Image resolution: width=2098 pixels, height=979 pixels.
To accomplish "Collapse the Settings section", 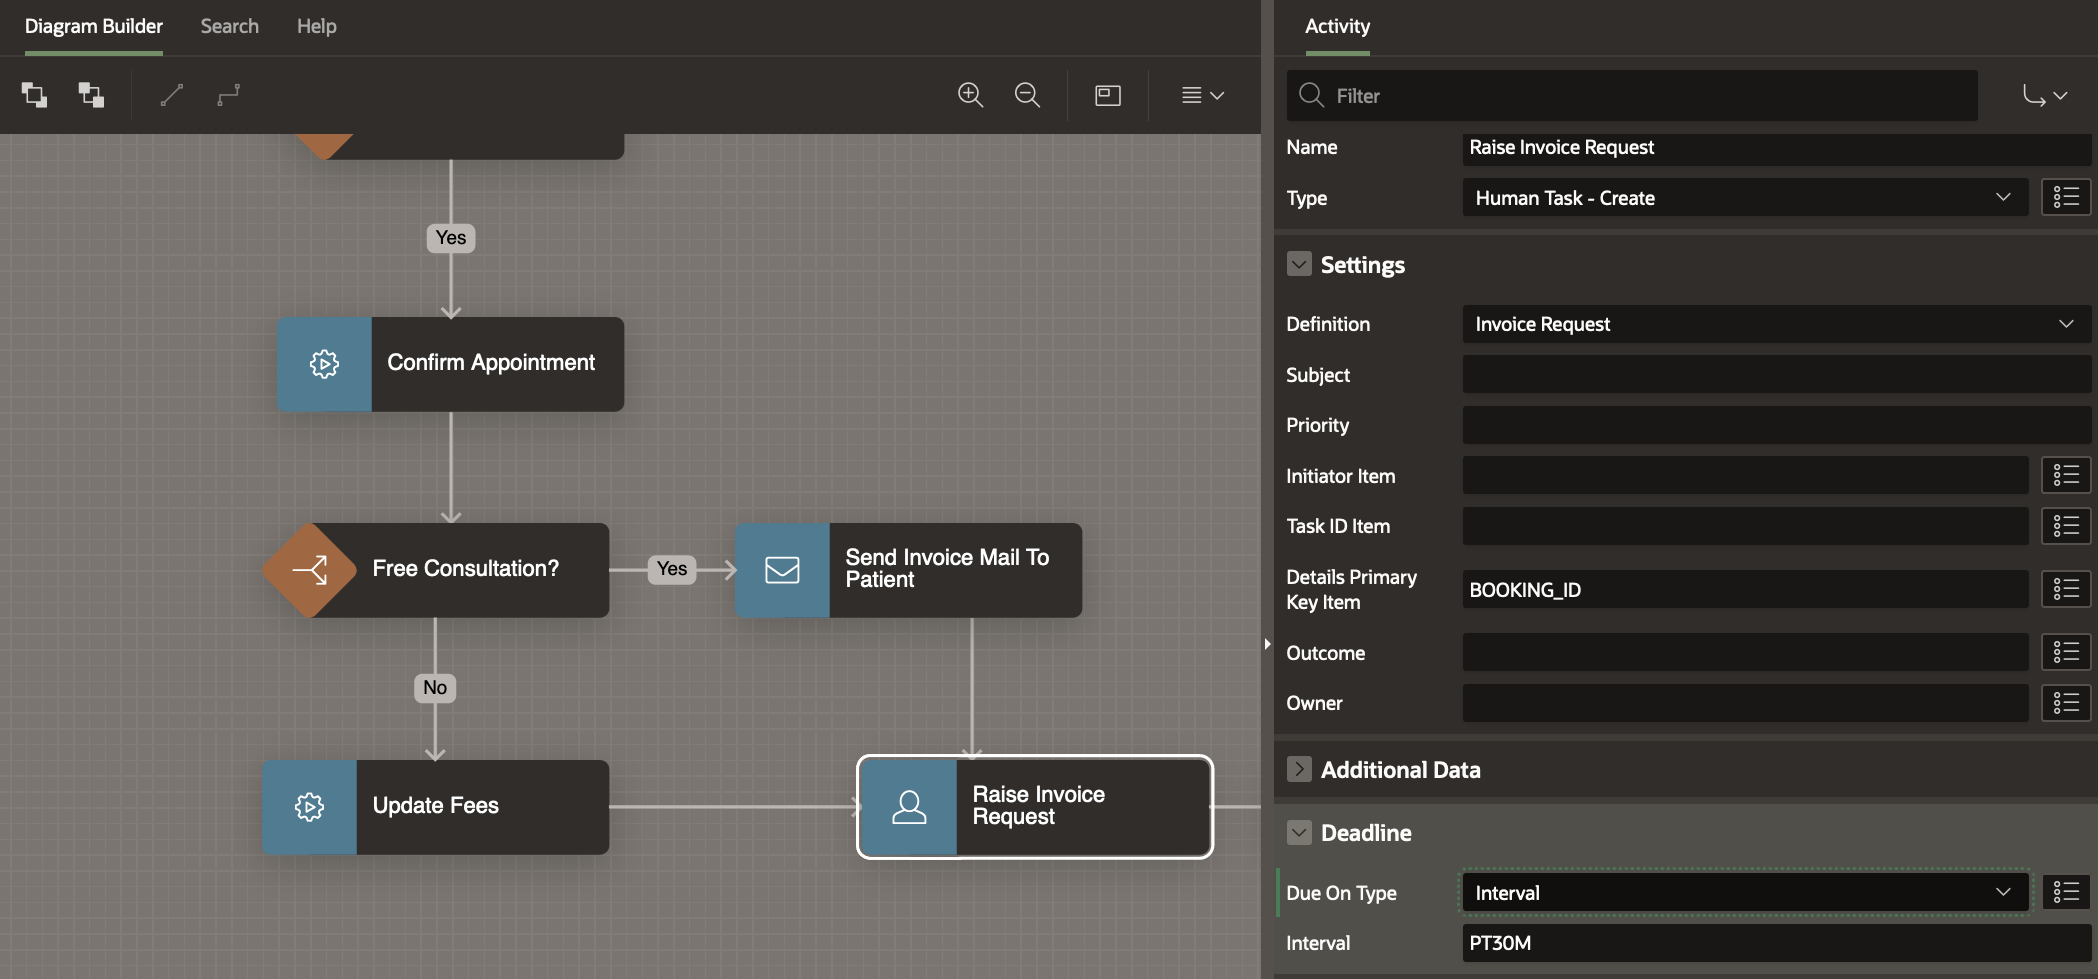I will point(1299,264).
